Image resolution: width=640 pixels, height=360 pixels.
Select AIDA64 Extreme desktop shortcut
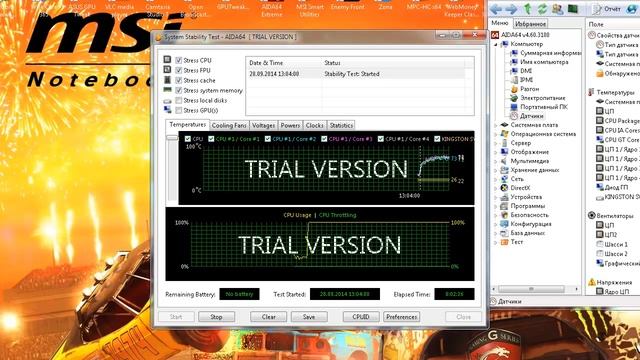pyautogui.click(x=271, y=9)
